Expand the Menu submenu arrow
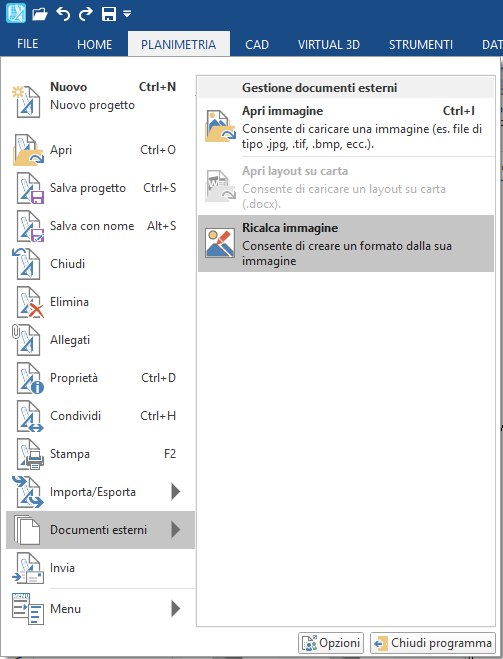The image size is (503, 659). click(176, 609)
